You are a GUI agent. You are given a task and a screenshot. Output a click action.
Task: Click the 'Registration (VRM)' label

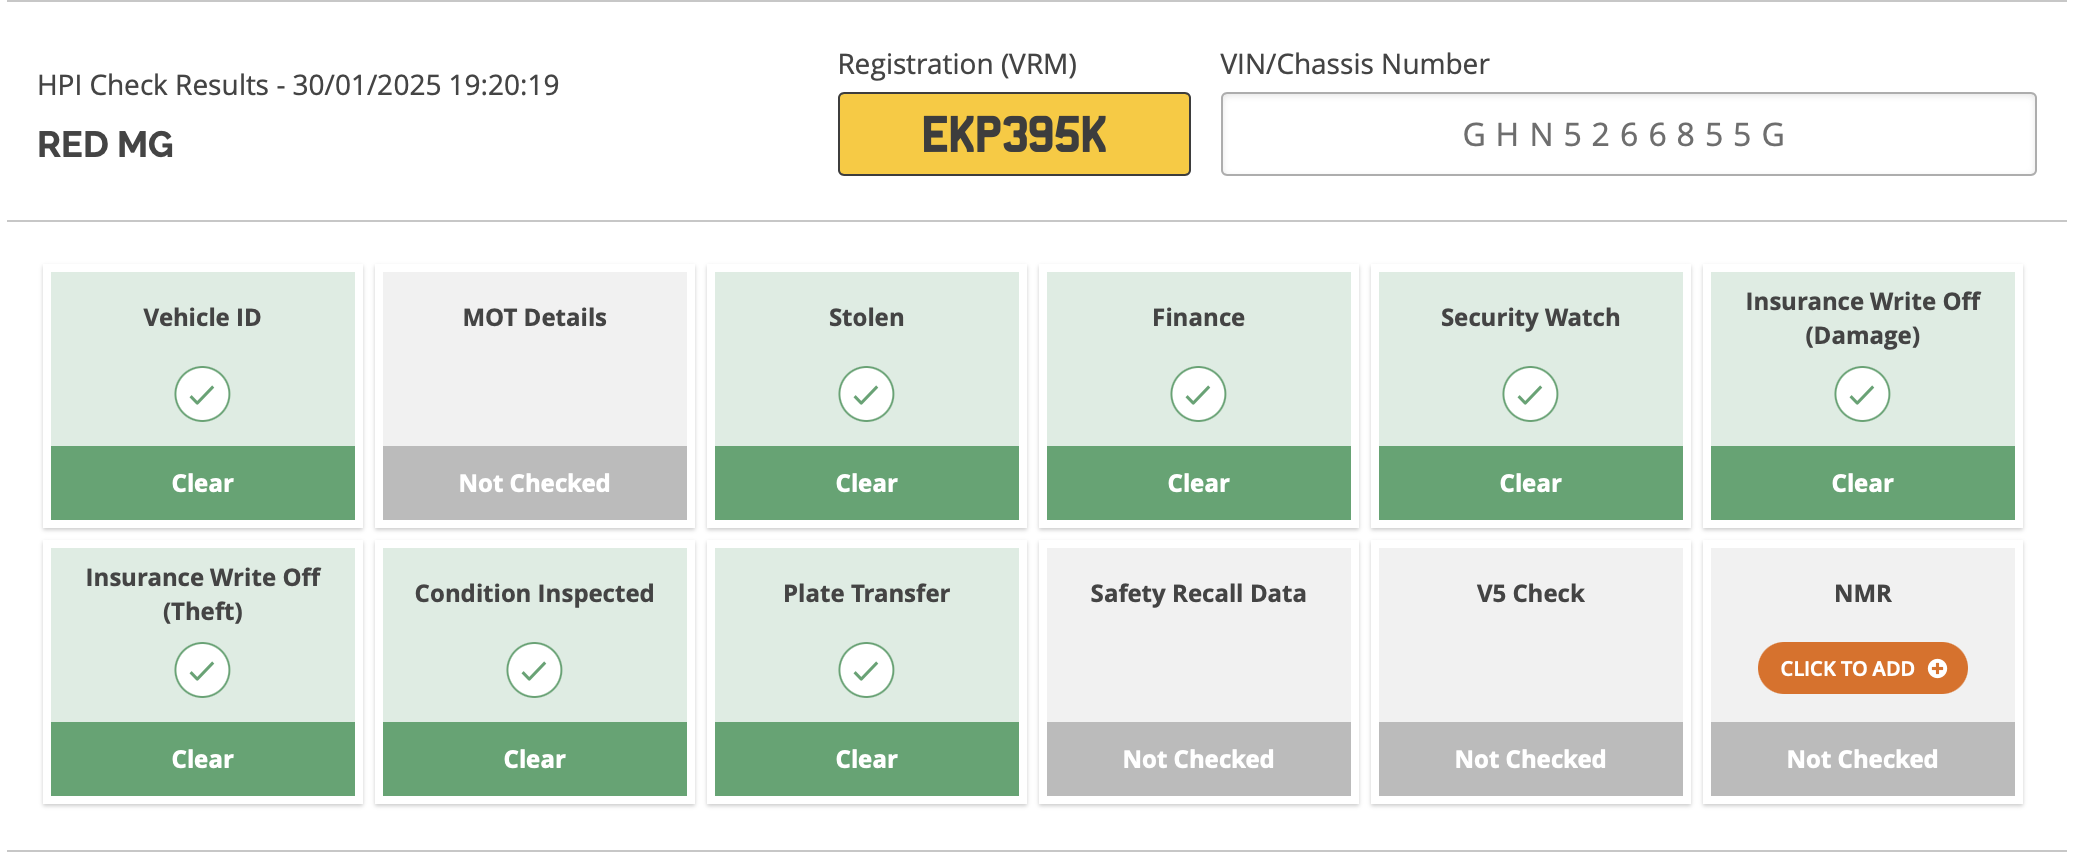[x=957, y=64]
